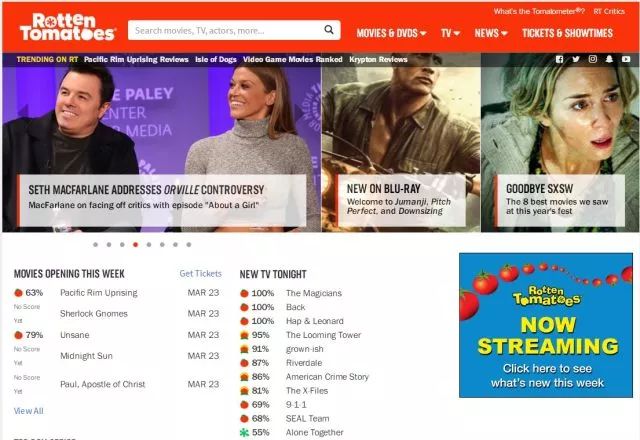640x440 pixels.
Task: Click the previous slide arrow on carousel
Action: [x=22, y=112]
